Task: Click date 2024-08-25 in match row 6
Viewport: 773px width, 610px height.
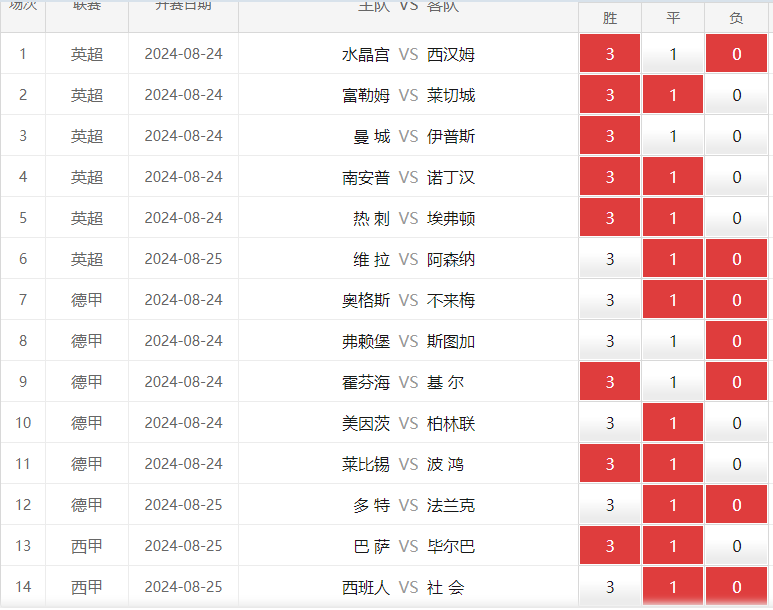Action: (x=183, y=258)
